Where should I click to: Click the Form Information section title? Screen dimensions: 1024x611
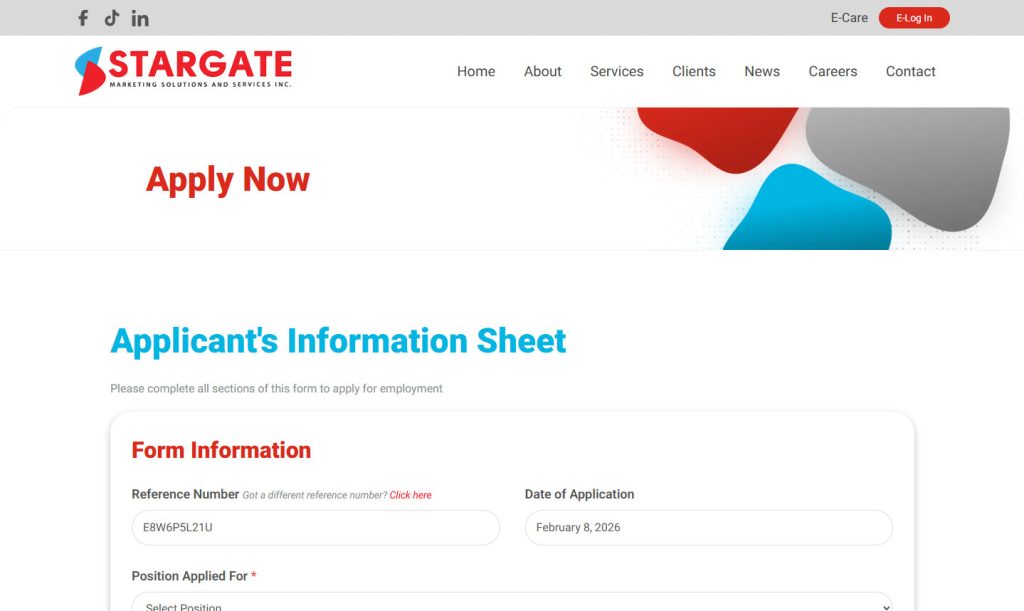(221, 450)
